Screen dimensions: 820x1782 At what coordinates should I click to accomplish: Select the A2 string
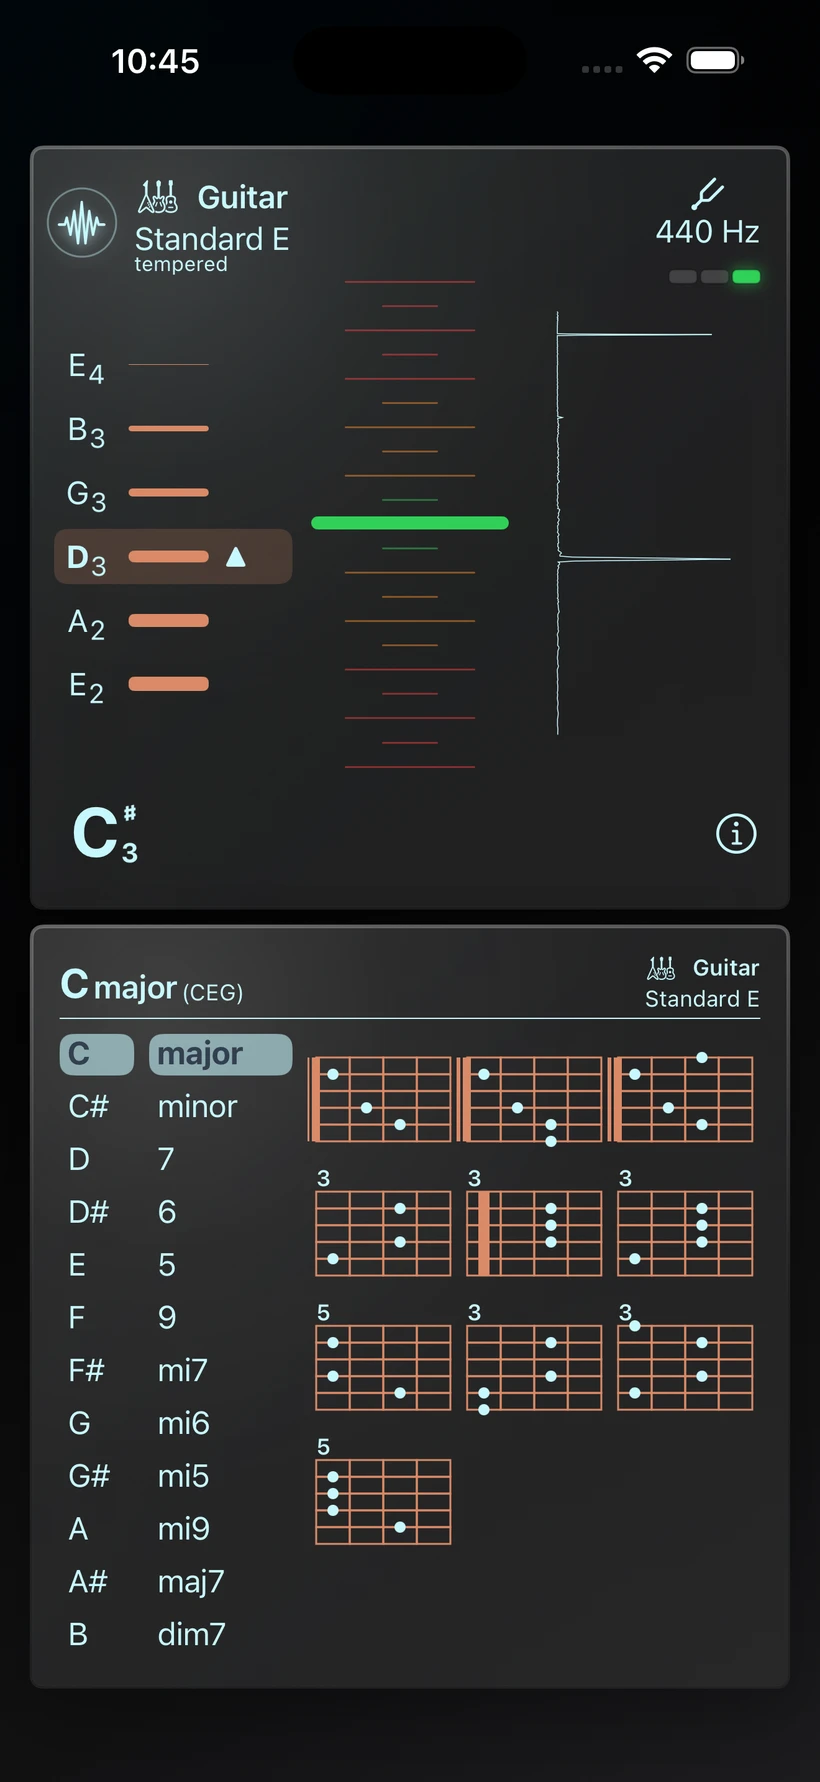pos(139,622)
